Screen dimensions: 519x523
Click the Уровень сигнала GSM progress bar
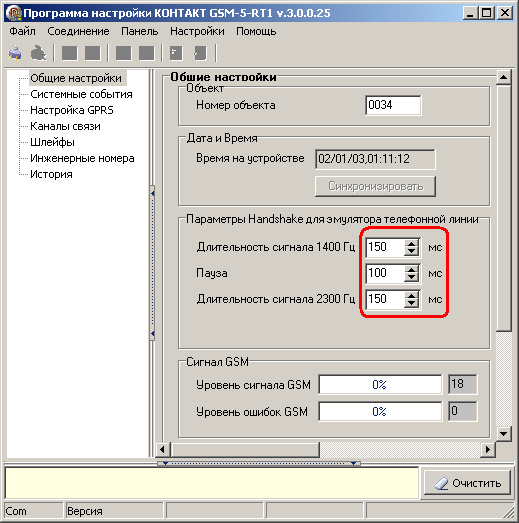pos(380,385)
